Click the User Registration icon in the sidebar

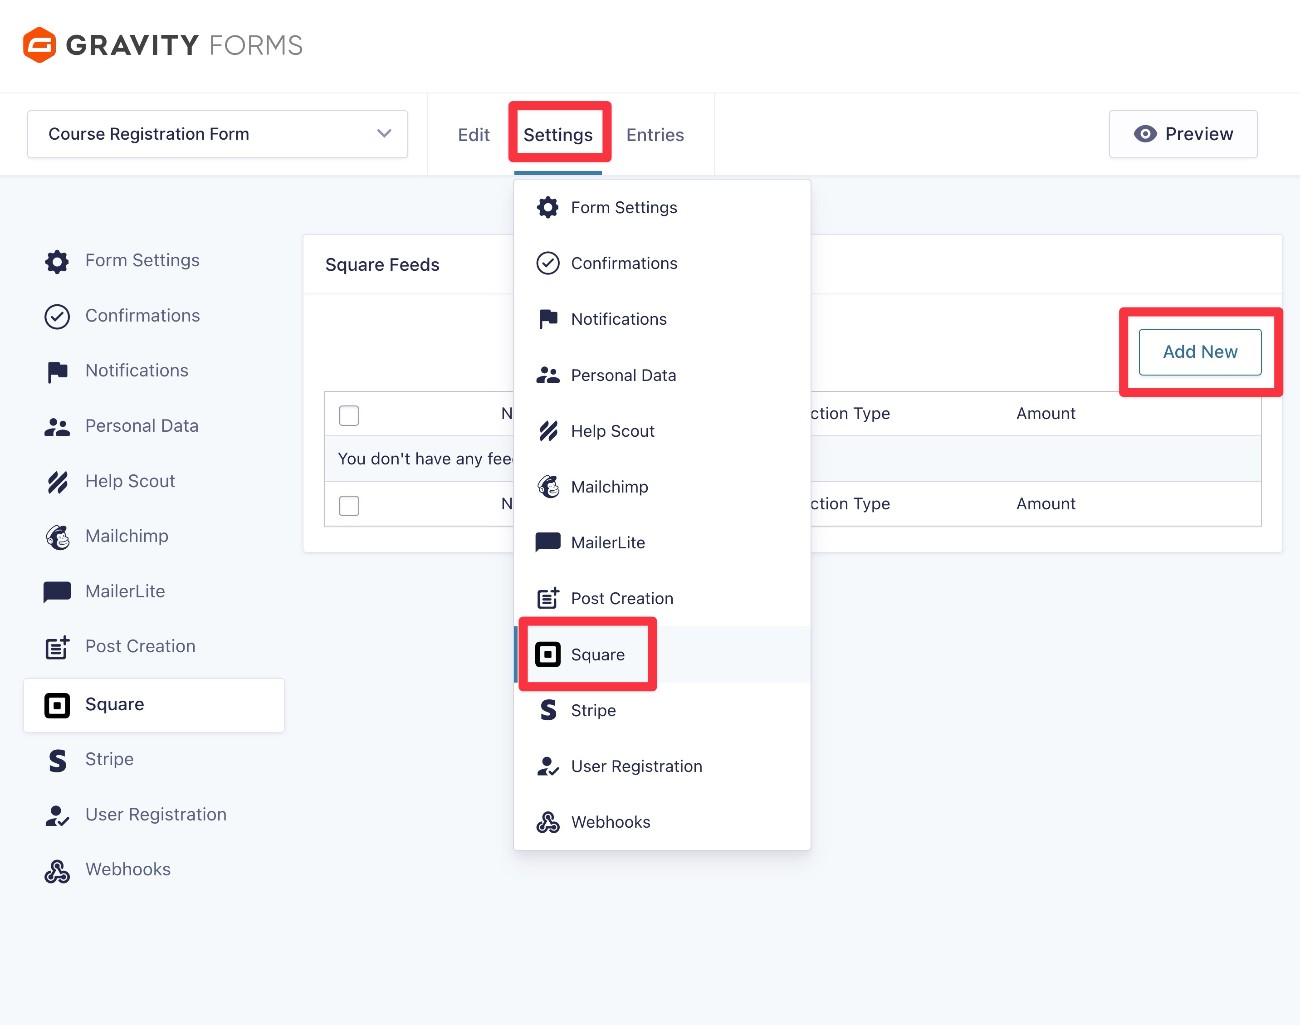click(x=57, y=814)
